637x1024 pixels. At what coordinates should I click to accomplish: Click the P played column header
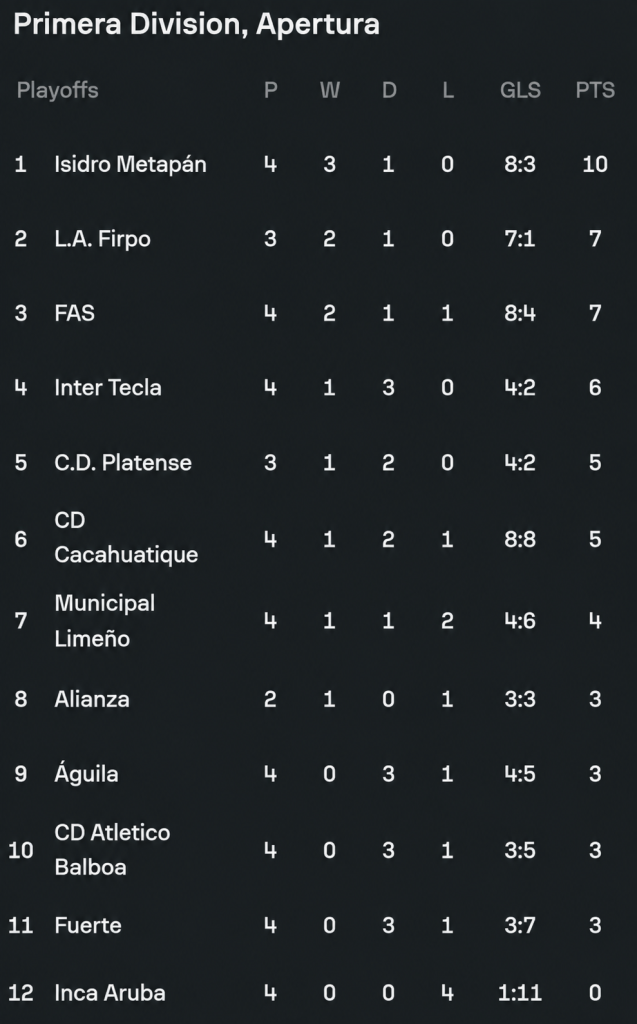pos(270,90)
